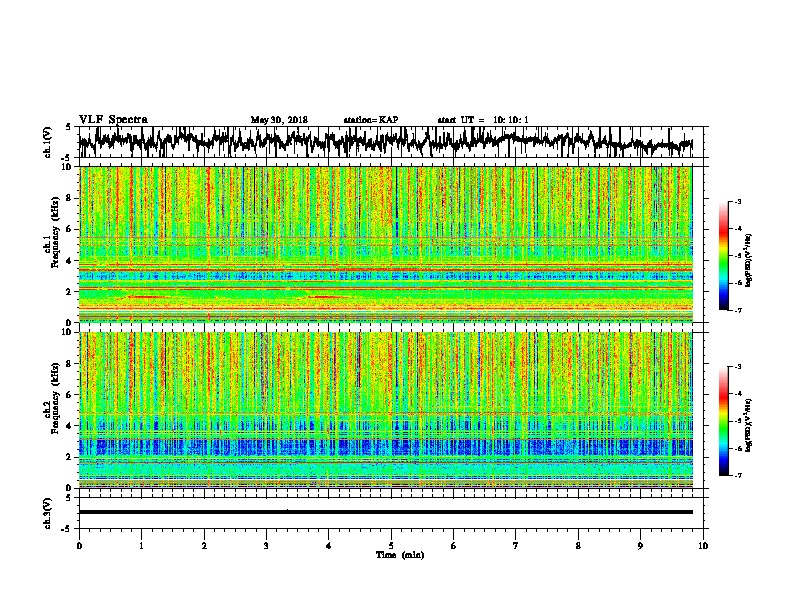Click the "Time (min)" axis label
The image size is (792, 612).
pyautogui.click(x=400, y=555)
